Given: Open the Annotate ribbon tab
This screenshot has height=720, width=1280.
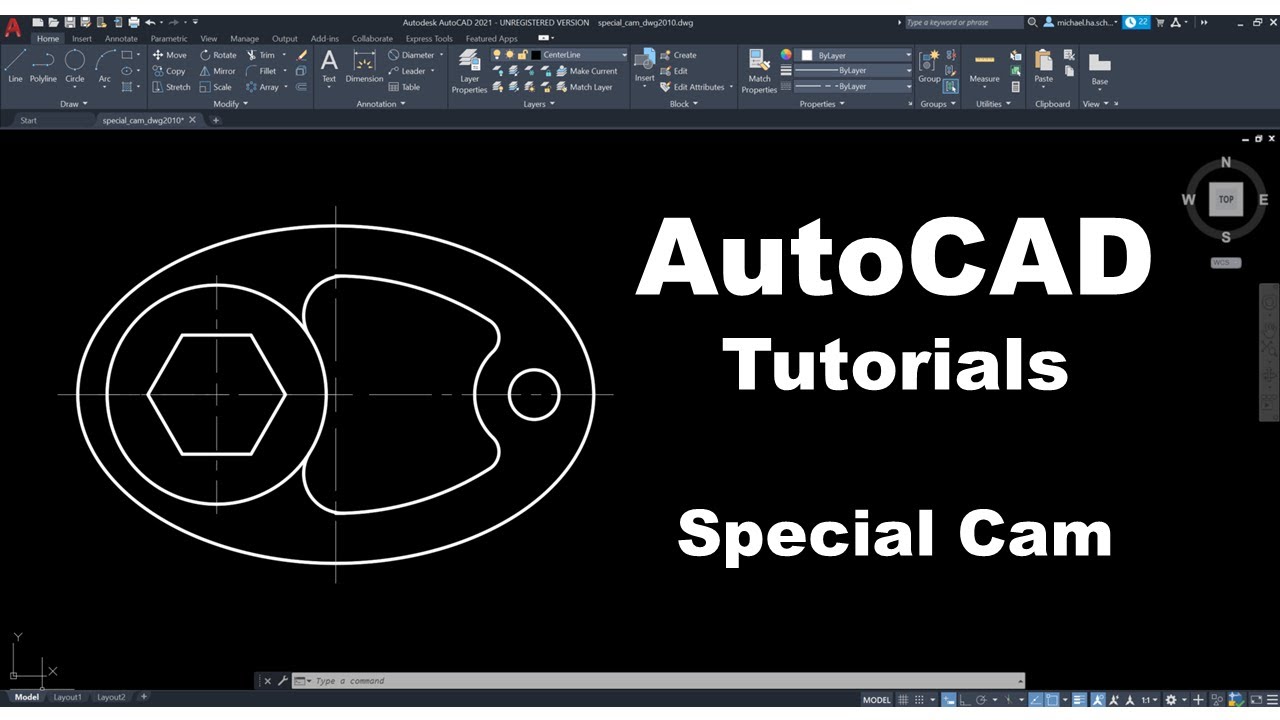Looking at the screenshot, I should pyautogui.click(x=121, y=39).
